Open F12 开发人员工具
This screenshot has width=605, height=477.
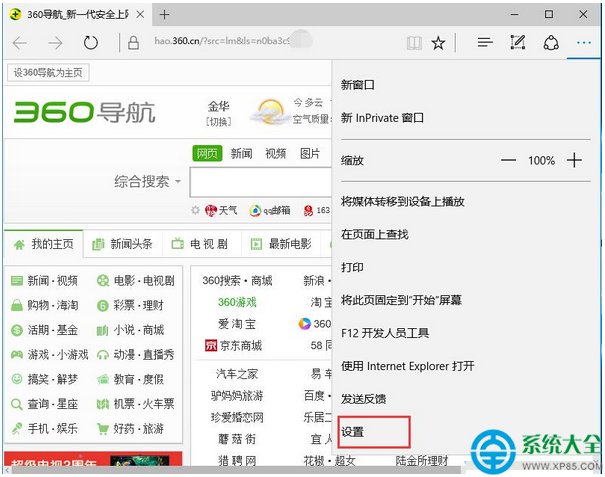coord(385,333)
